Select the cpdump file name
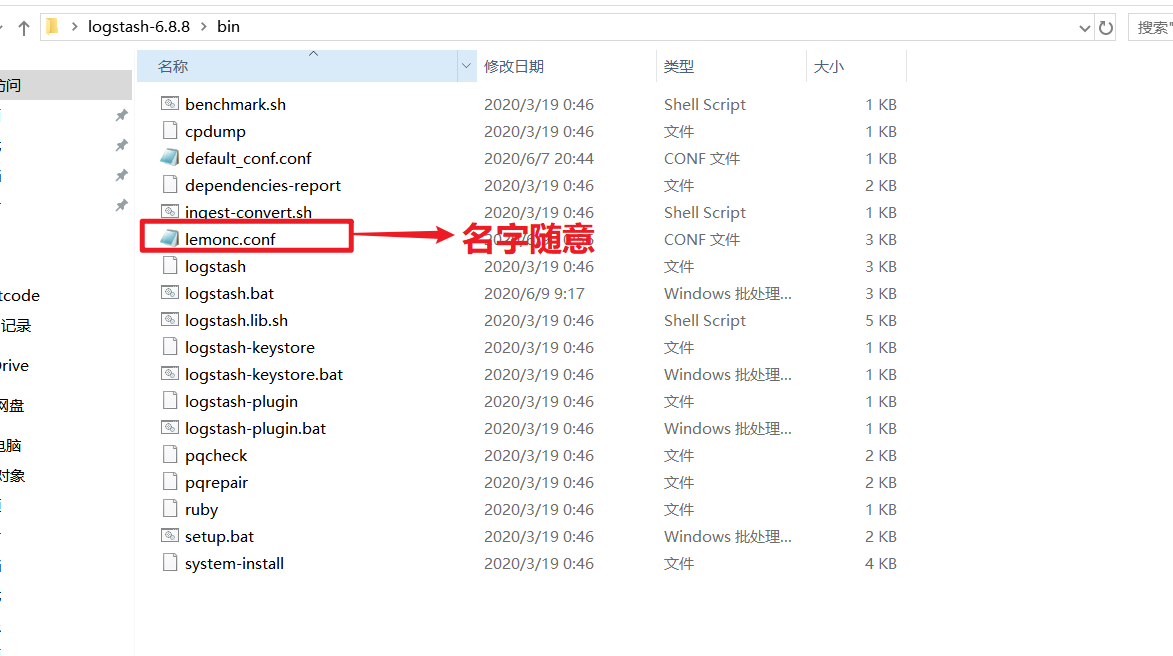The image size is (1173, 656). tap(215, 132)
